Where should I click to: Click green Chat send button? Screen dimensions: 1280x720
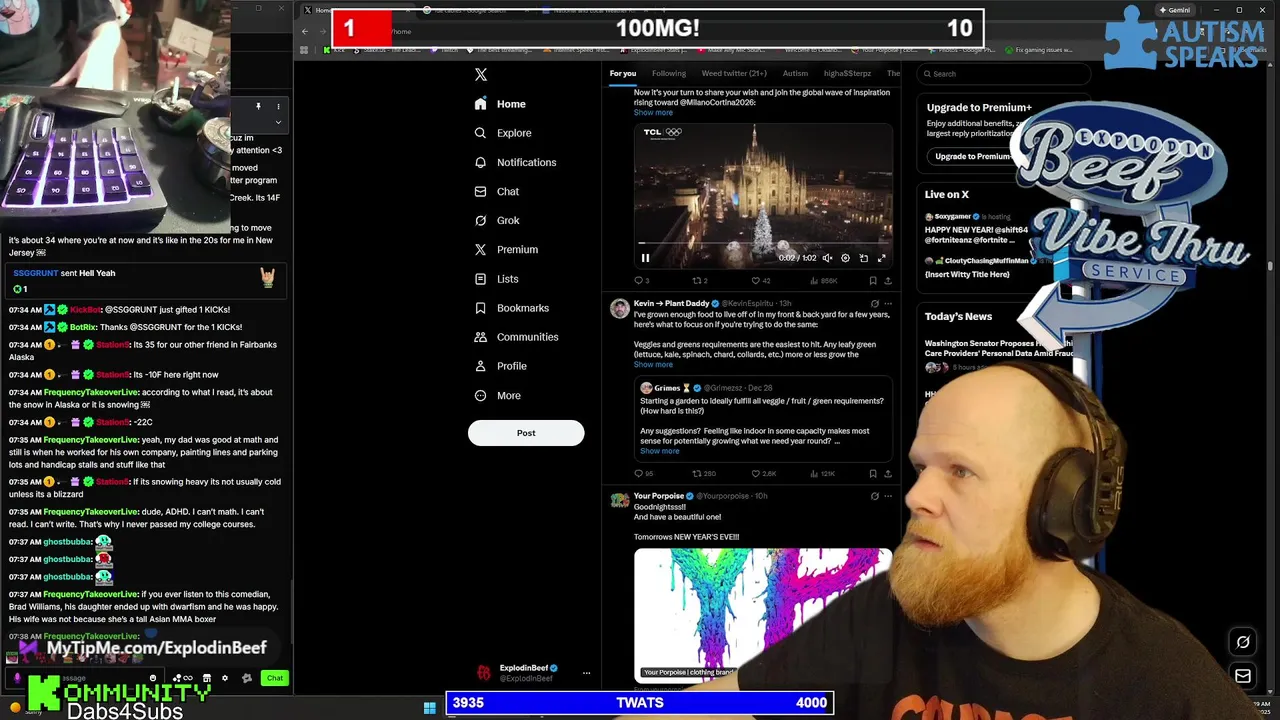coord(274,678)
